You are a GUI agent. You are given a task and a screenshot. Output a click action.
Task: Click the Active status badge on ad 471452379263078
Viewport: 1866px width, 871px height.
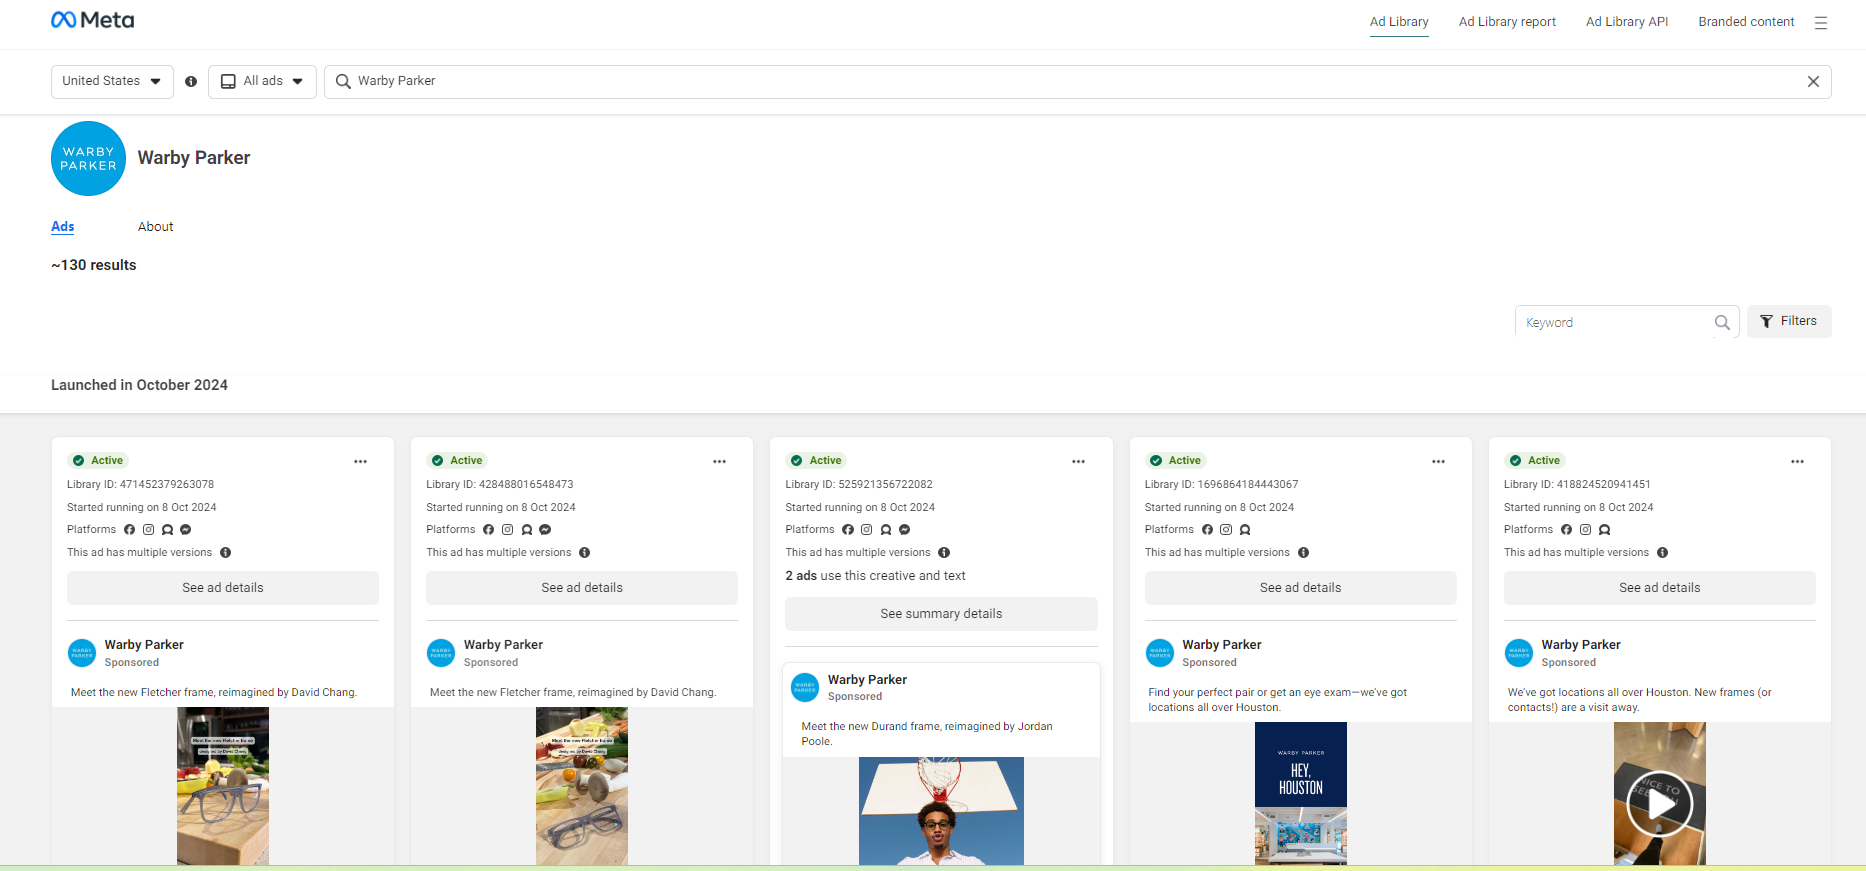(x=97, y=461)
